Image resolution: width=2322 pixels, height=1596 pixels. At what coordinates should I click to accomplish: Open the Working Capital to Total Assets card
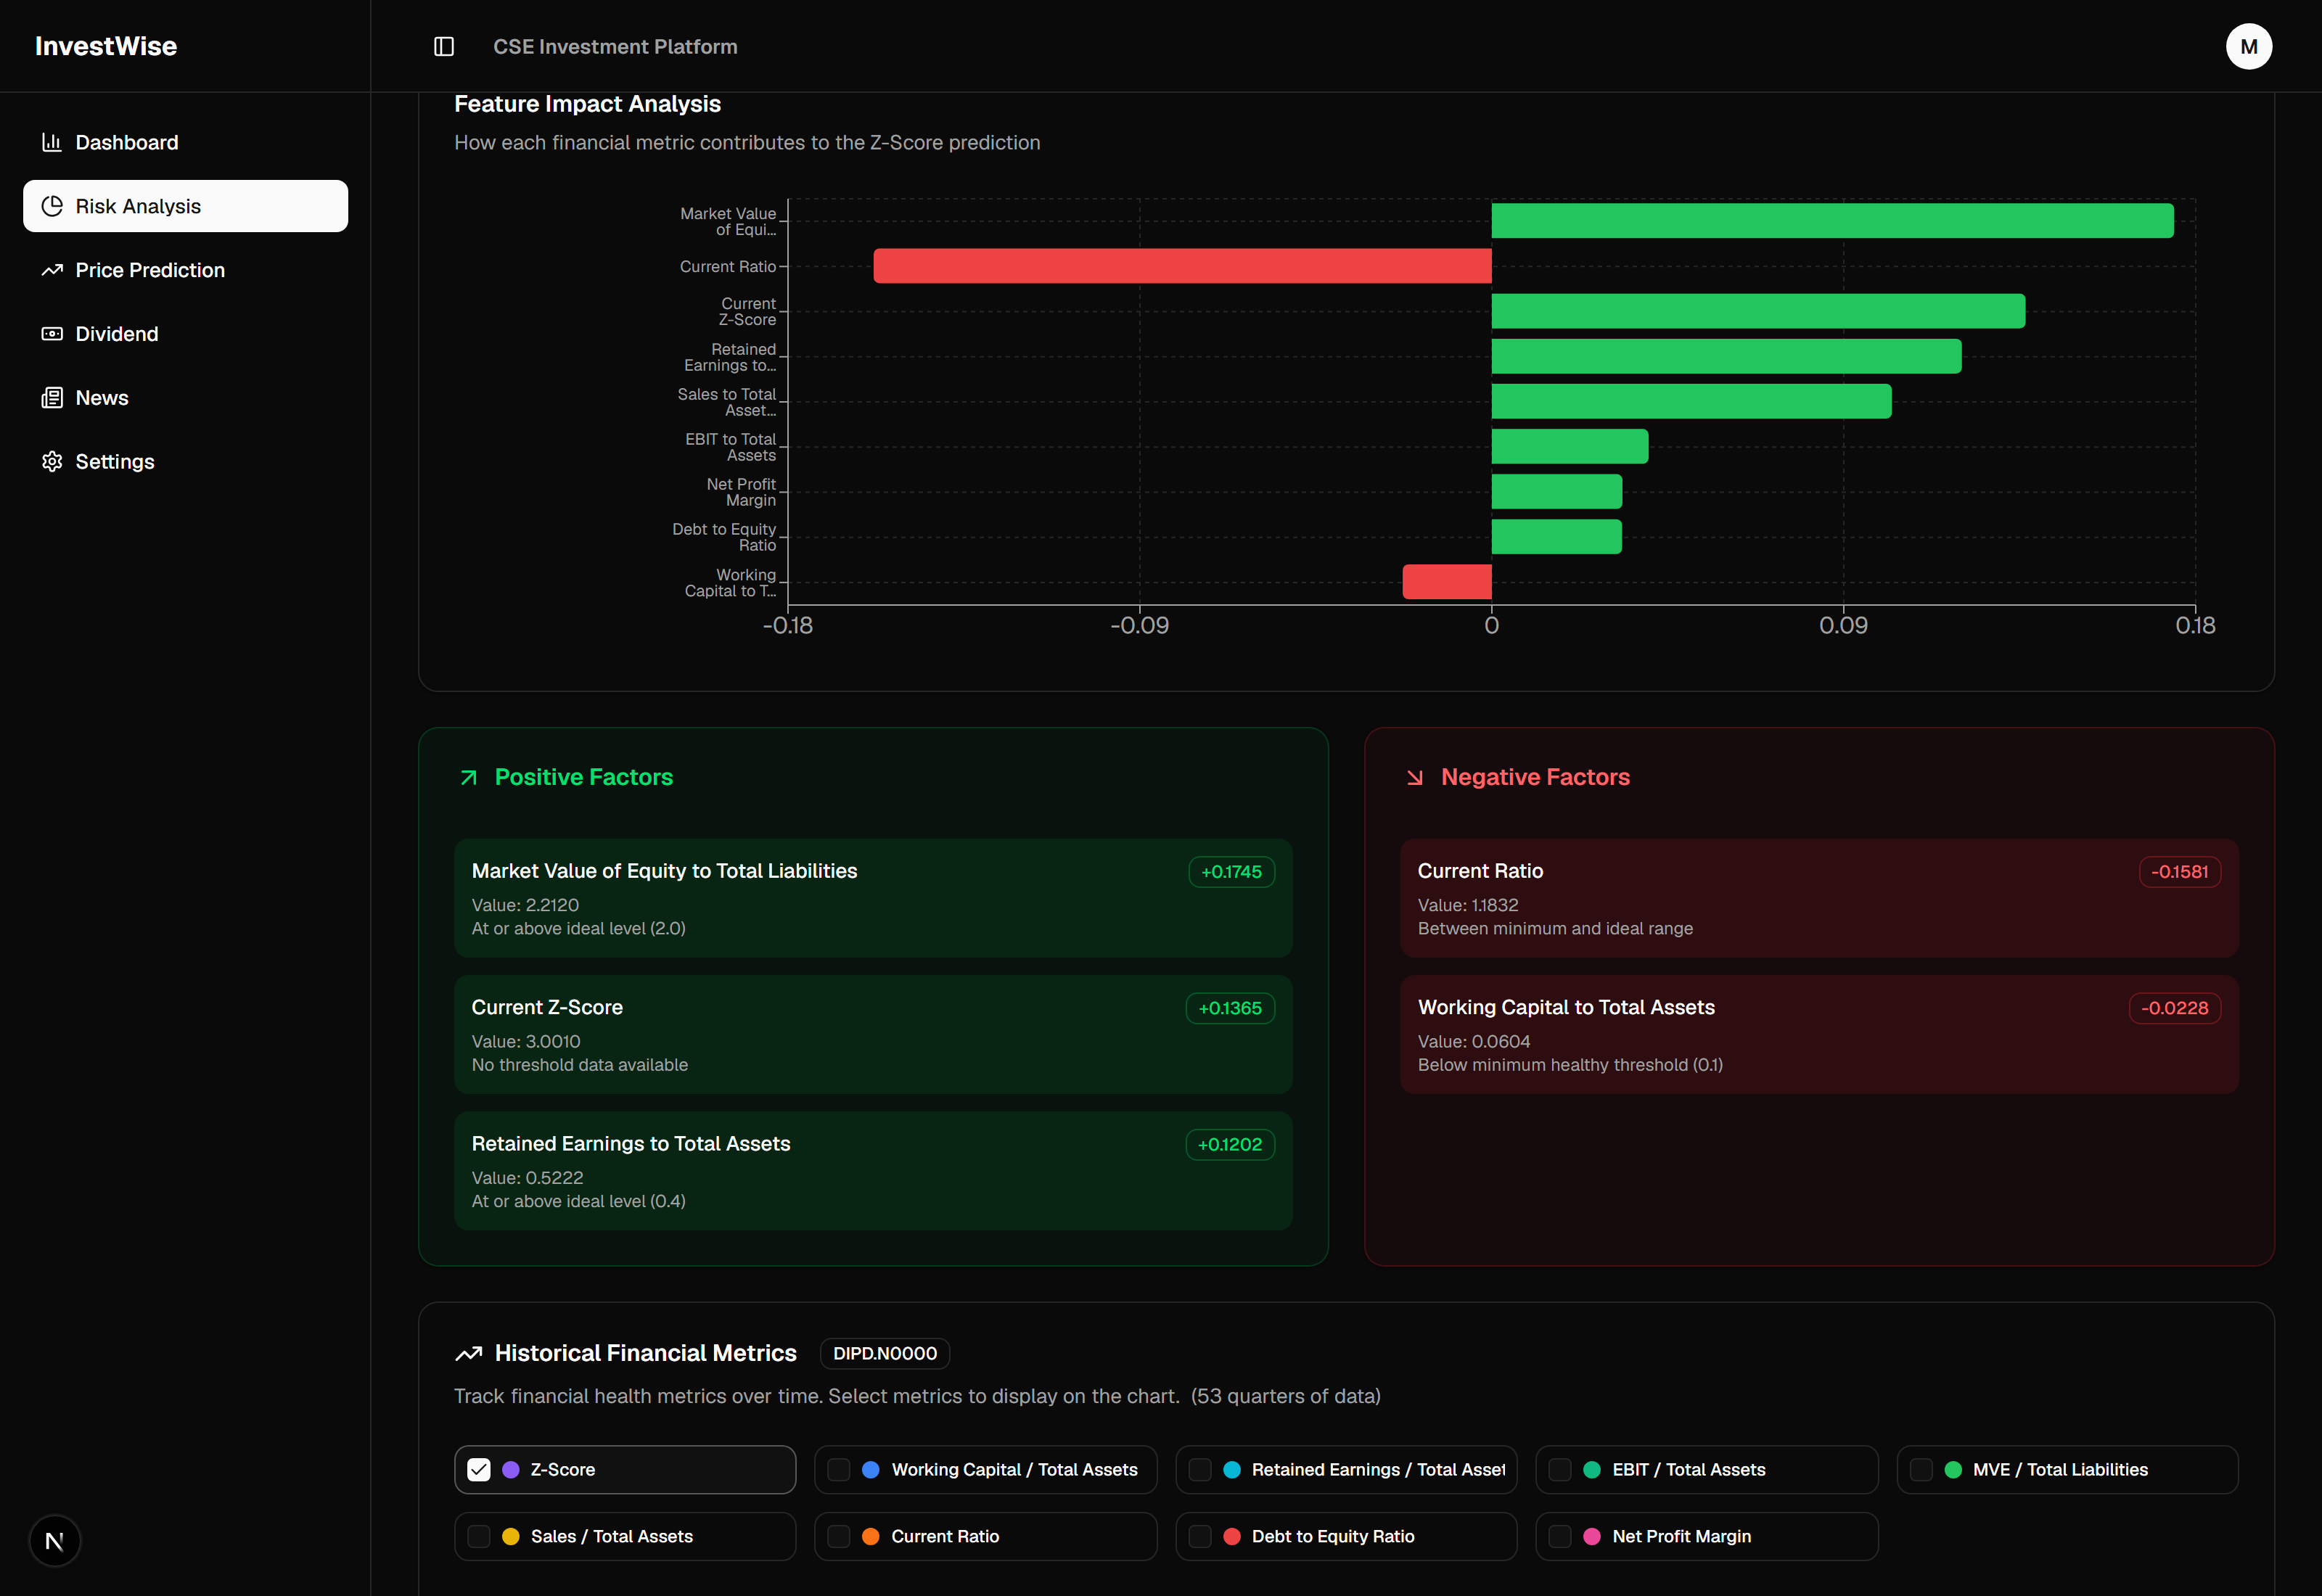pos(1819,1034)
